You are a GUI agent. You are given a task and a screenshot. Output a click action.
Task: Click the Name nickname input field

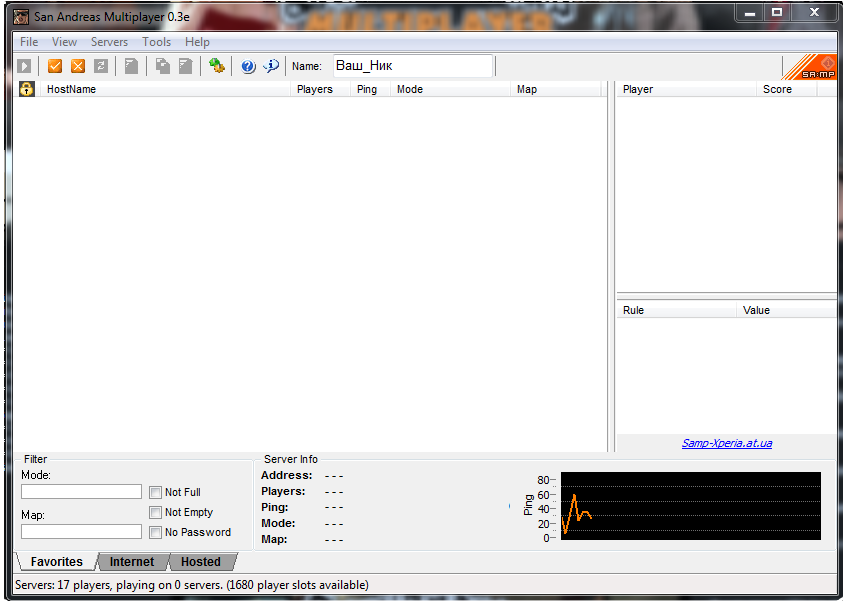[413, 66]
